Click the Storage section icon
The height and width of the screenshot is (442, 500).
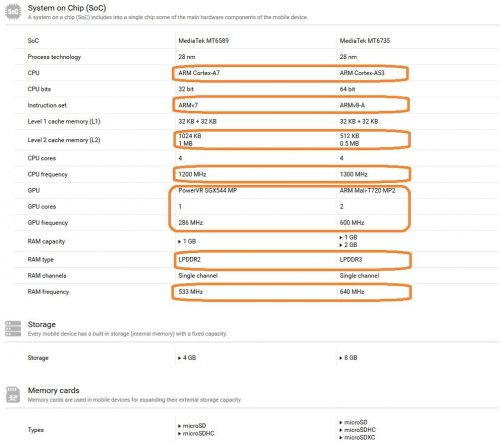[13, 329]
